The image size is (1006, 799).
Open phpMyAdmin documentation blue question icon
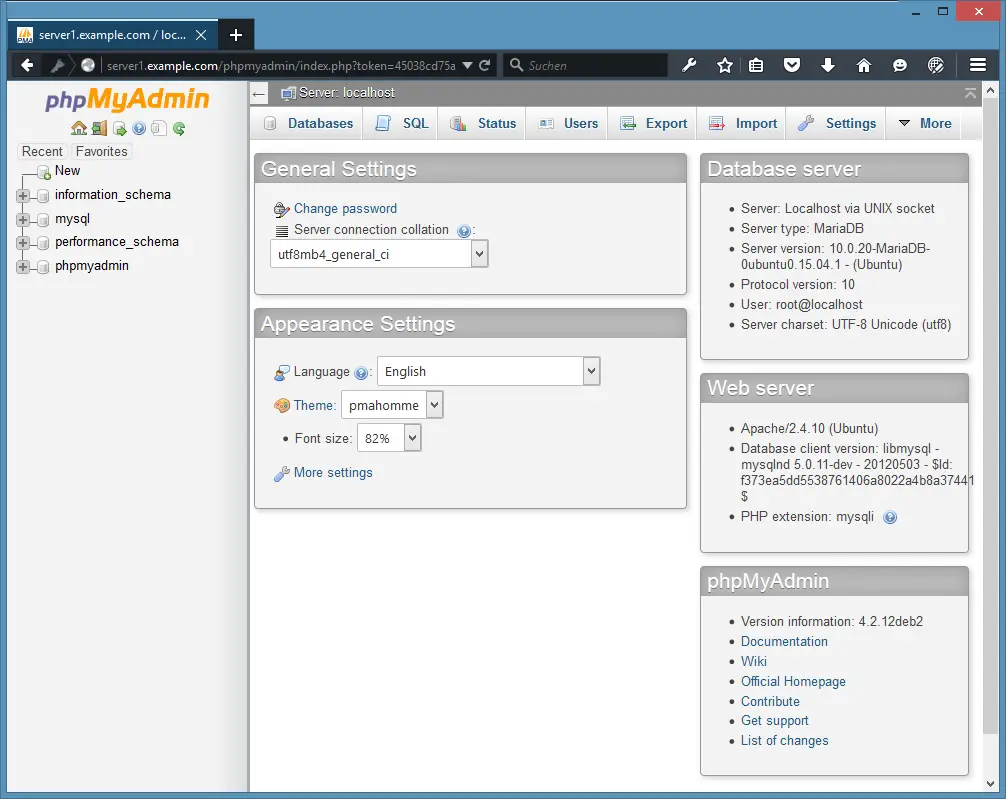click(x=139, y=128)
